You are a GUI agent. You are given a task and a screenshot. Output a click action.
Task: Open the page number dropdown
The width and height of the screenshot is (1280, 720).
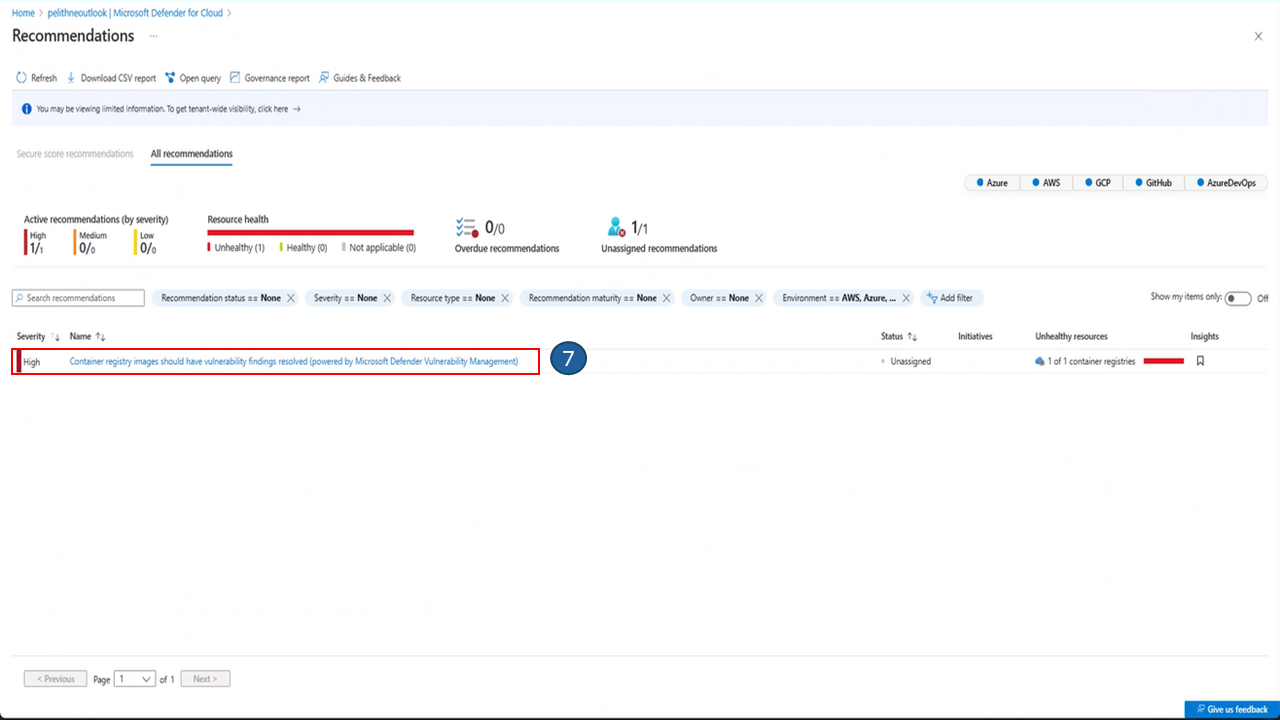pos(135,679)
